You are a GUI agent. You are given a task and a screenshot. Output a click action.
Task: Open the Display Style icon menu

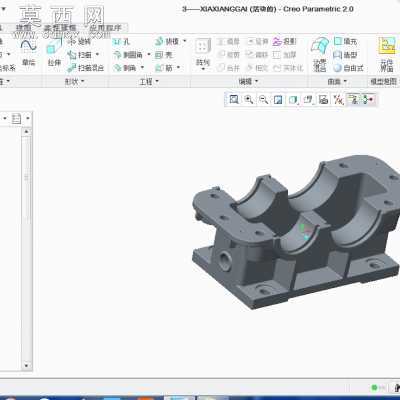(293, 99)
